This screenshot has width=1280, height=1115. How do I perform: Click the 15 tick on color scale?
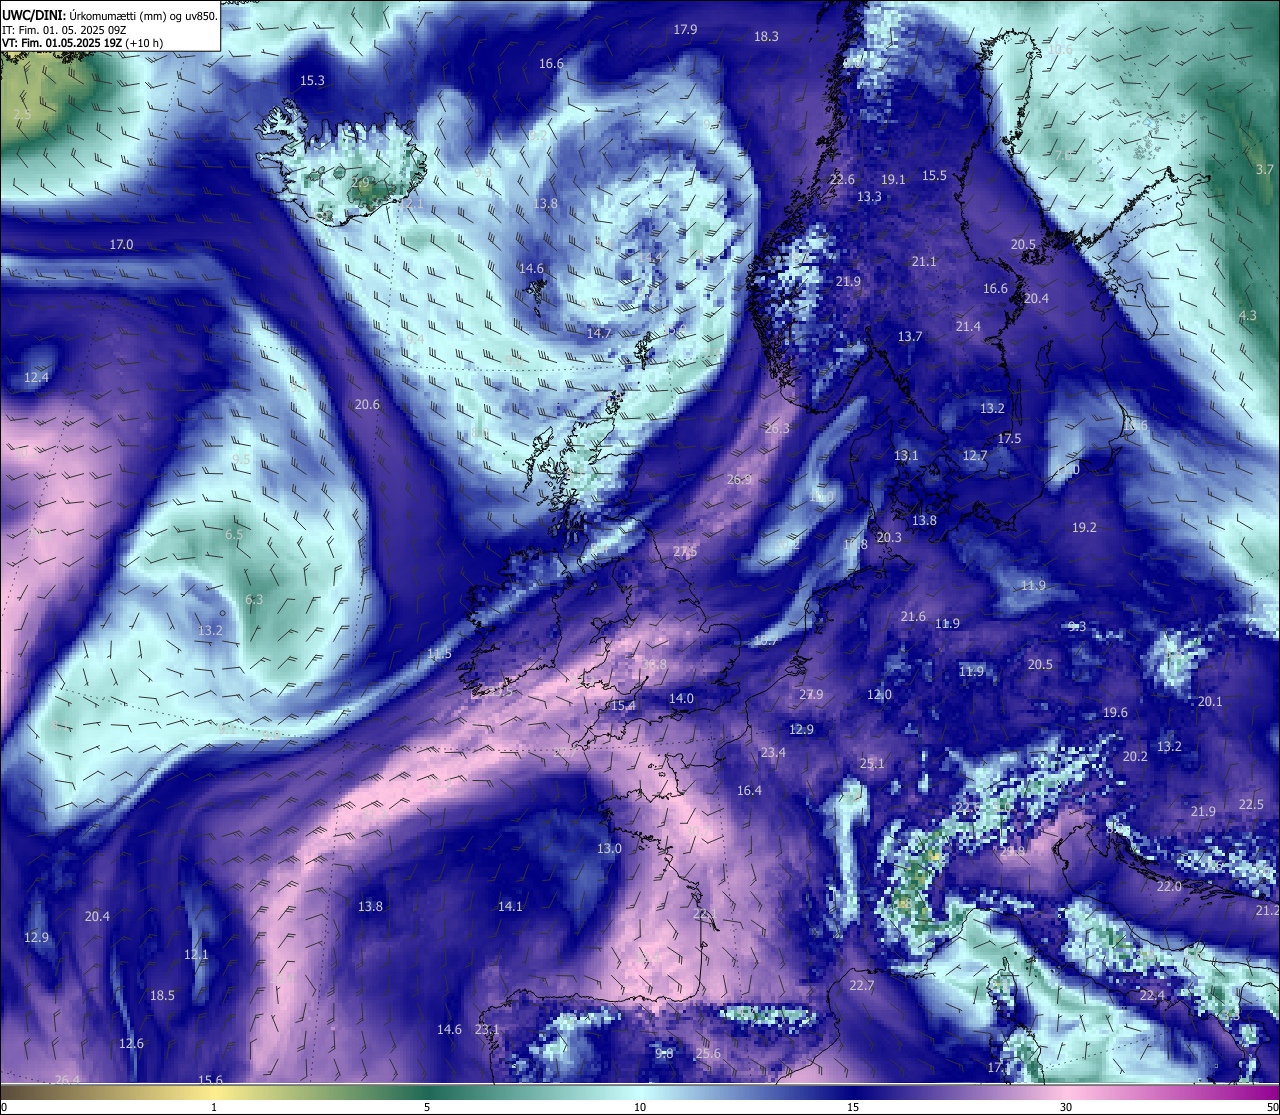point(853,1107)
